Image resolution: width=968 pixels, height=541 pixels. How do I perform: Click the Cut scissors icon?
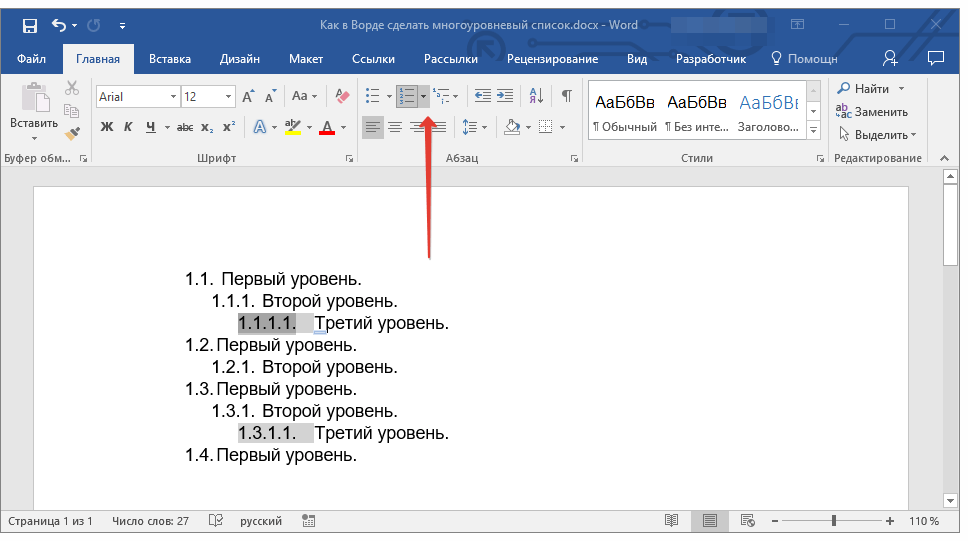[x=72, y=89]
